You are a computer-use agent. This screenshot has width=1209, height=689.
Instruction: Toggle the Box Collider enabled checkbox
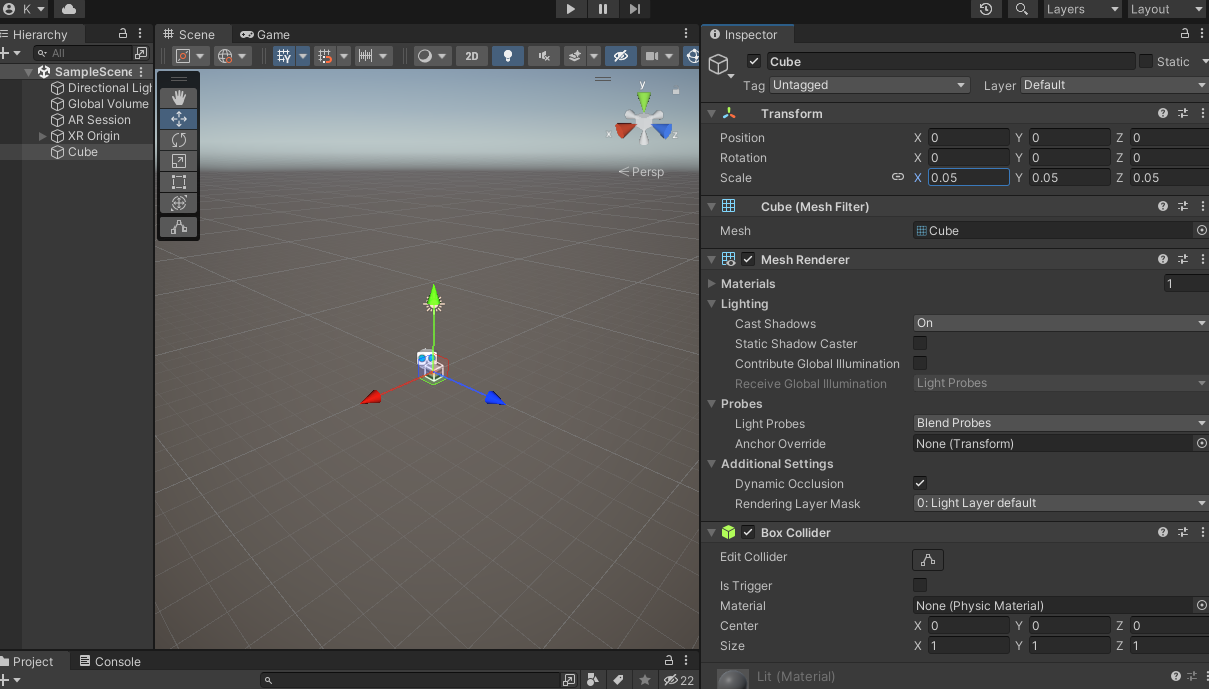(748, 533)
